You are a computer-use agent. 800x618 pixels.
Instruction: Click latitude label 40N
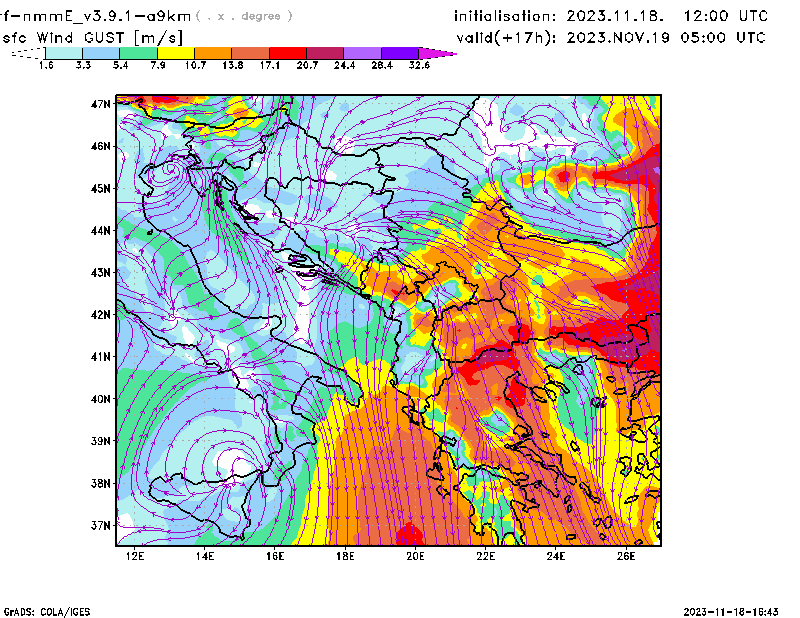point(101,399)
